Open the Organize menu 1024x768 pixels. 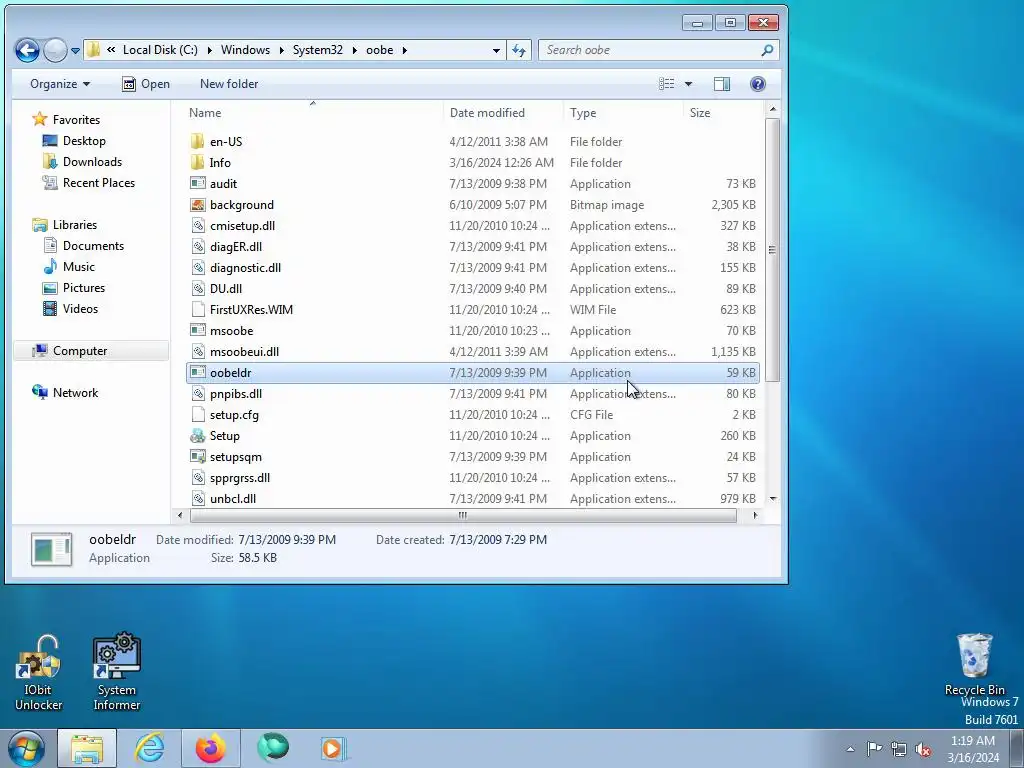(60, 84)
